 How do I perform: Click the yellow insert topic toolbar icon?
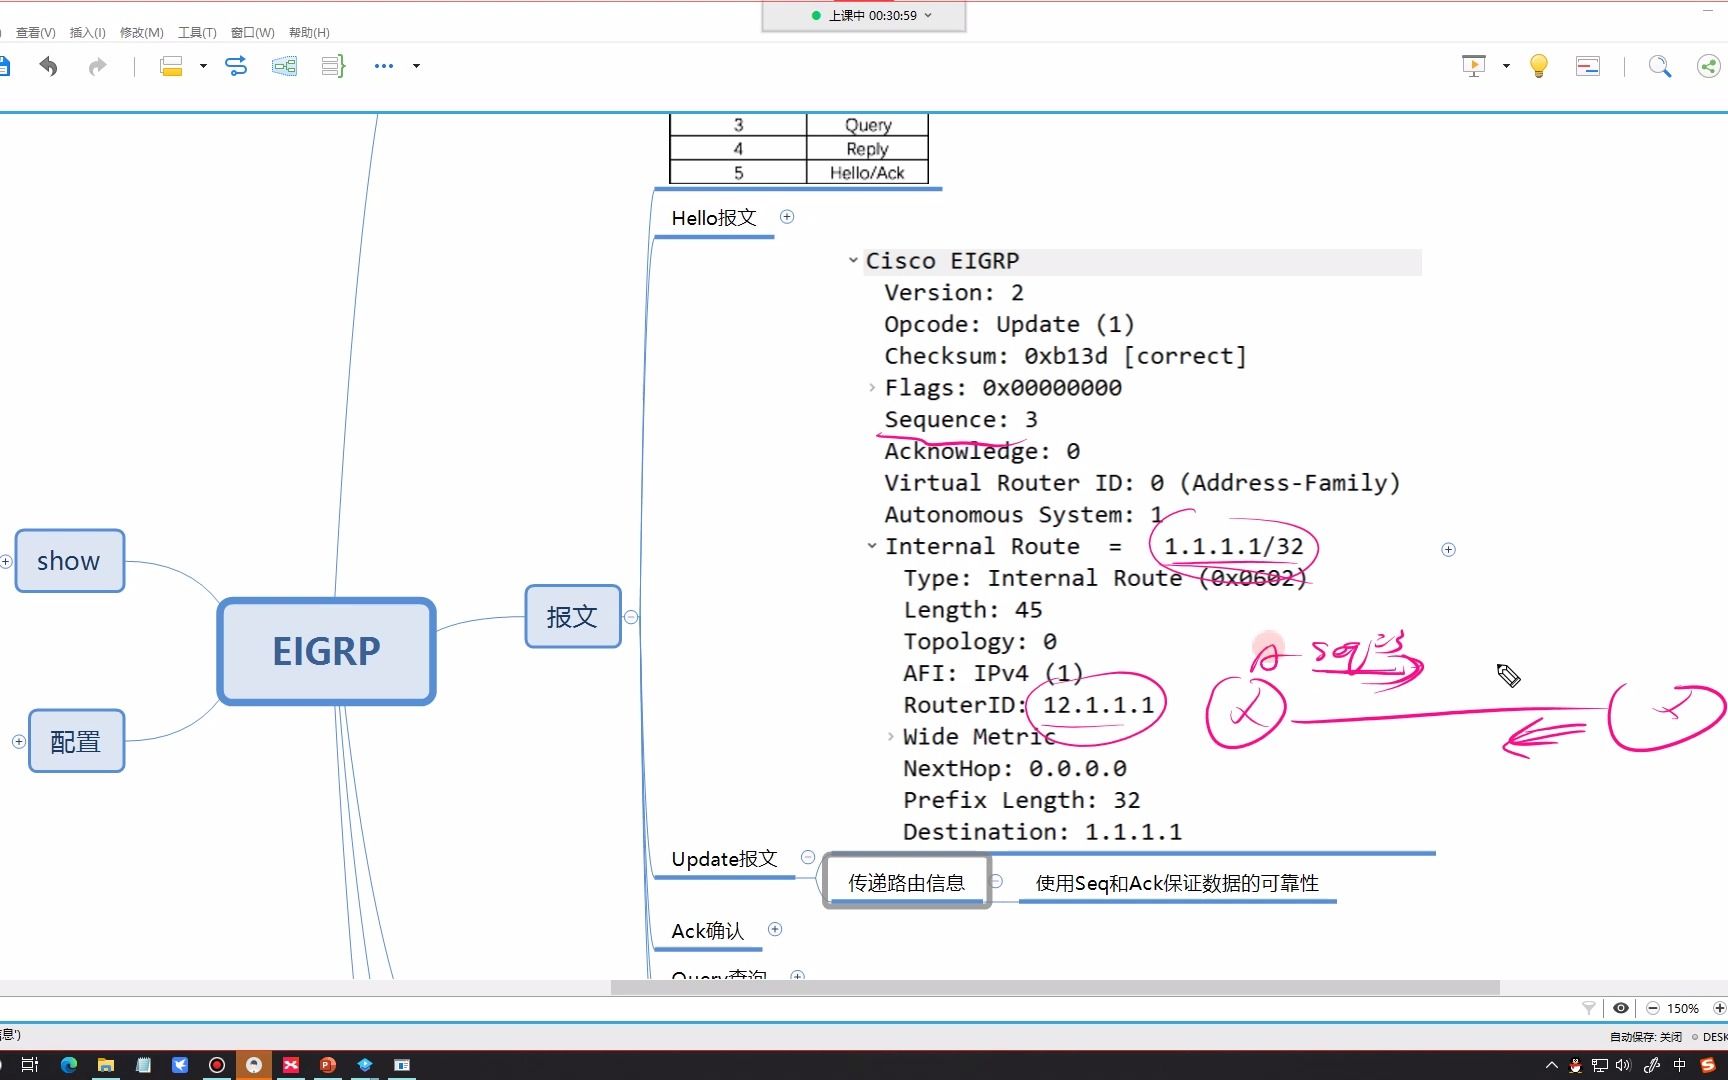point(171,66)
